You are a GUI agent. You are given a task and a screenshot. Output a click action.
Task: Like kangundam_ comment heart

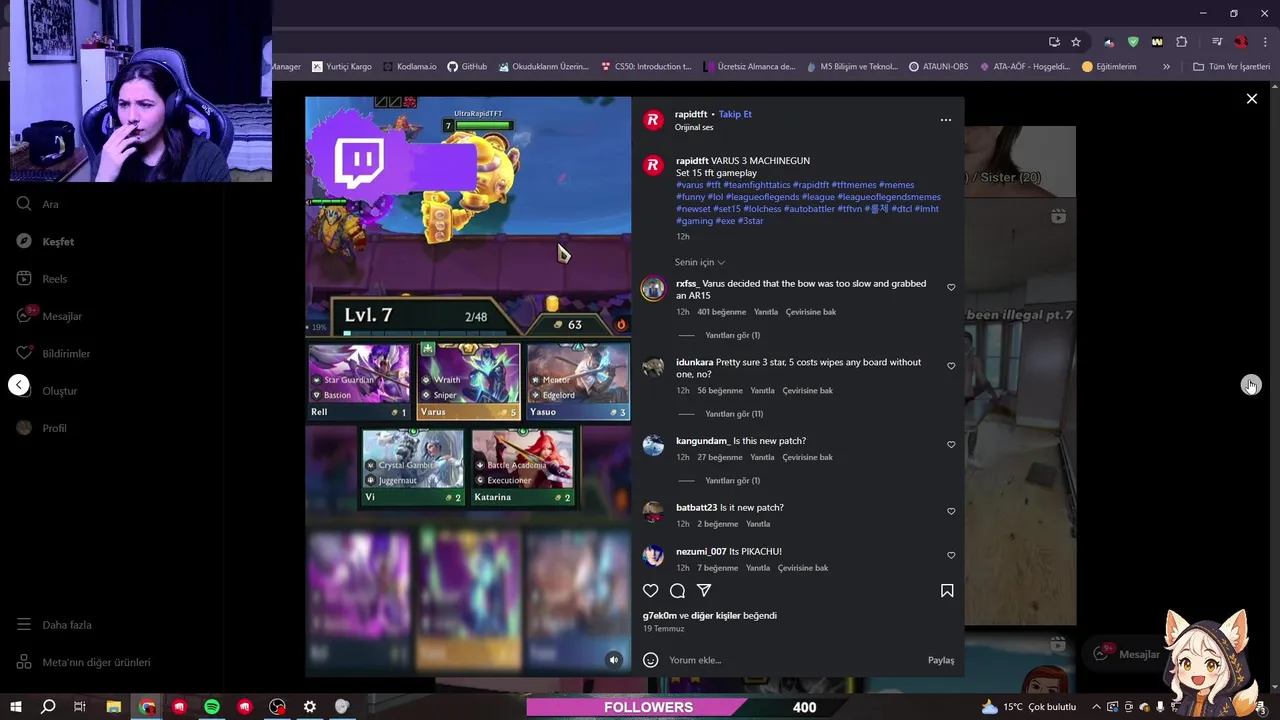[x=951, y=445]
